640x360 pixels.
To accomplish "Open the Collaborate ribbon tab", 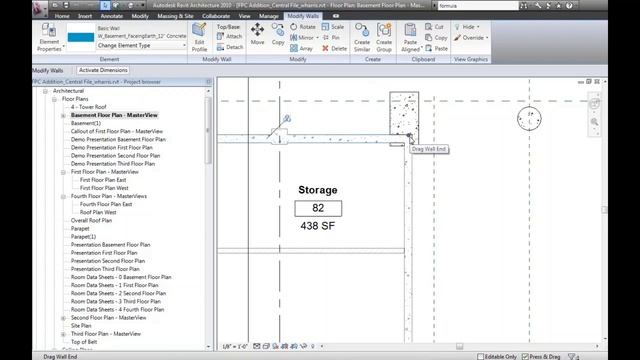I will (x=216, y=16).
